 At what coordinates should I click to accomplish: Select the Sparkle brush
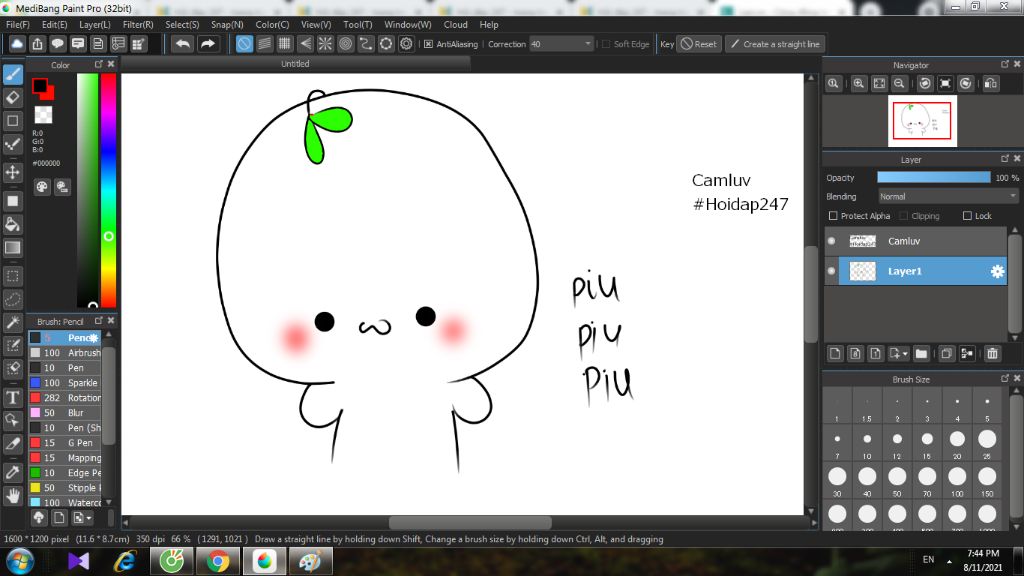(x=65, y=383)
